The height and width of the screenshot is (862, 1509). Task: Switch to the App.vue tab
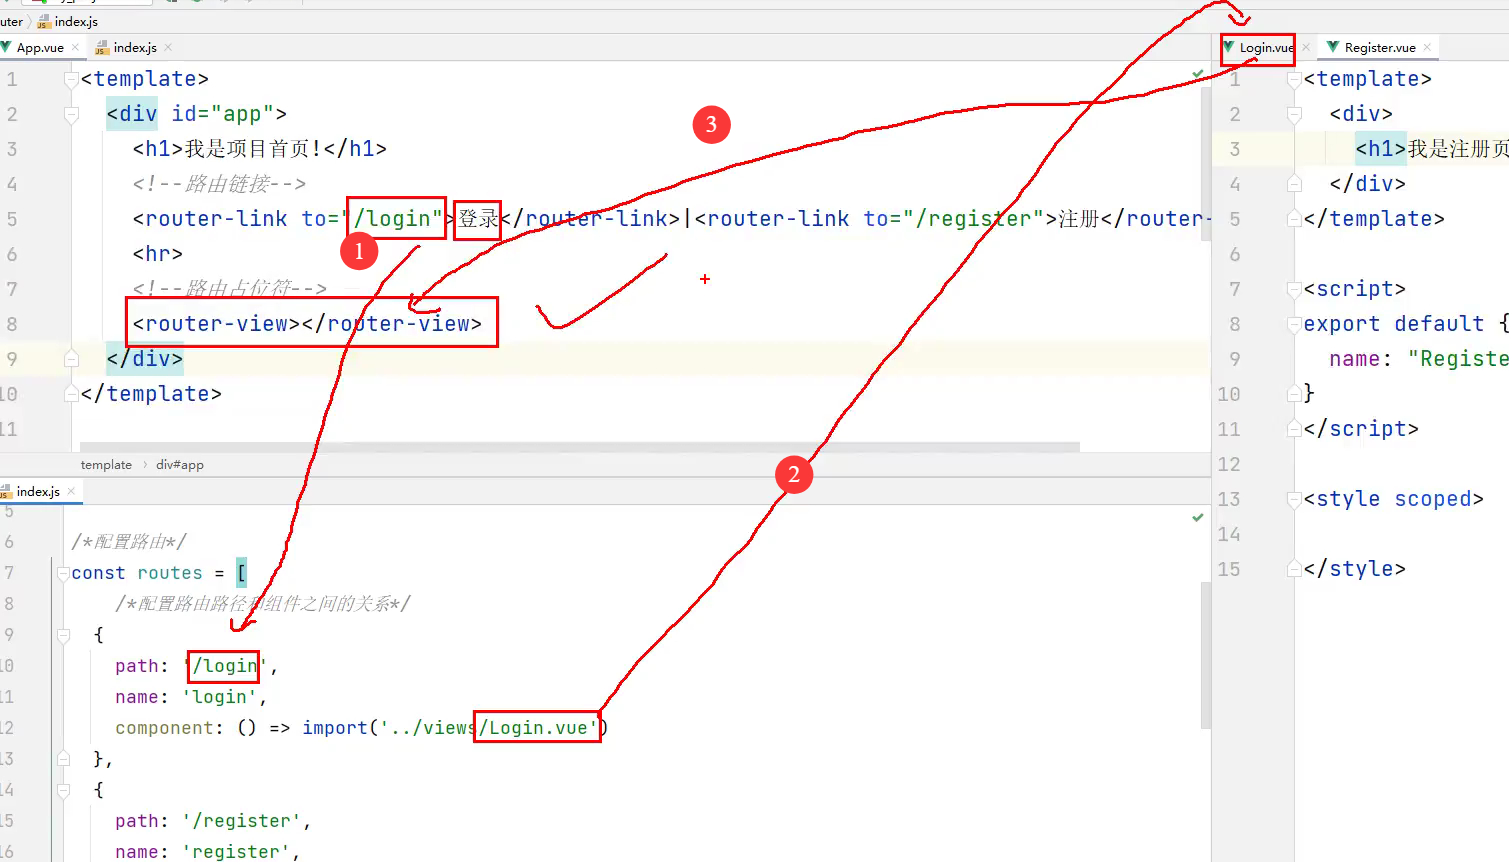(x=40, y=47)
